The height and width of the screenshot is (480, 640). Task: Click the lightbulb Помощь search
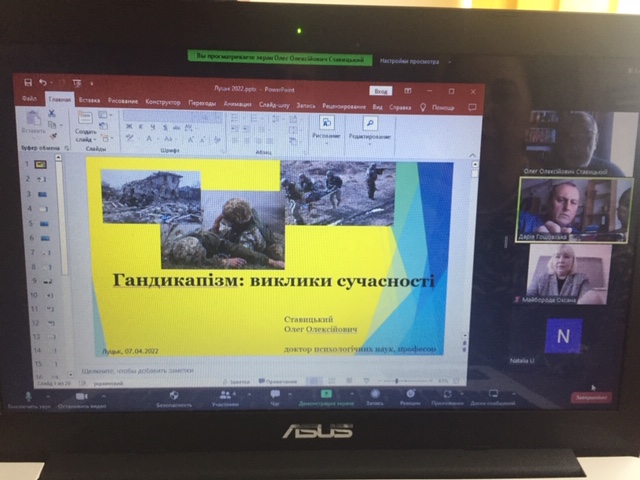pos(438,108)
